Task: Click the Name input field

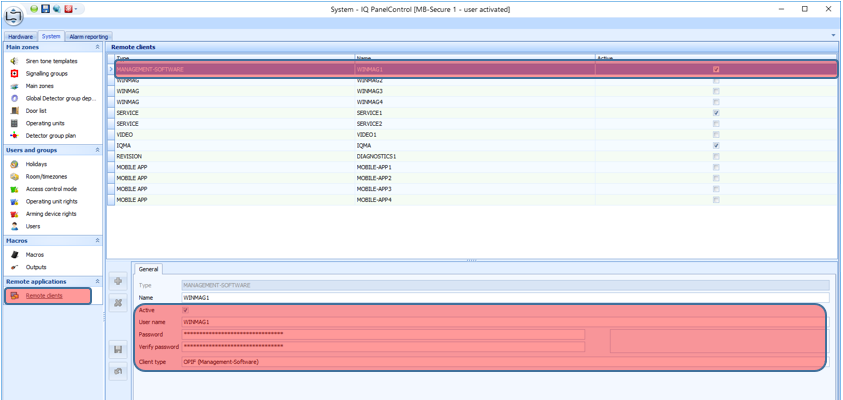Action: [506, 297]
